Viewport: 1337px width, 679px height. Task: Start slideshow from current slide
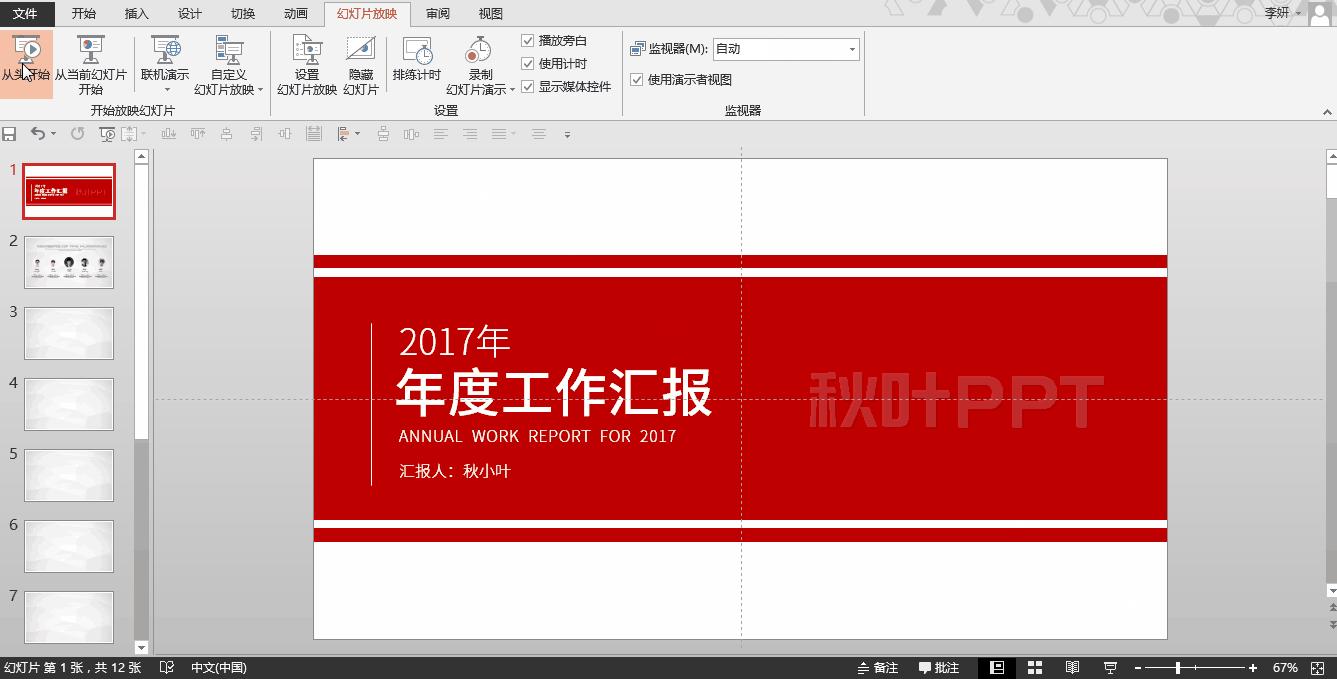coord(91,65)
